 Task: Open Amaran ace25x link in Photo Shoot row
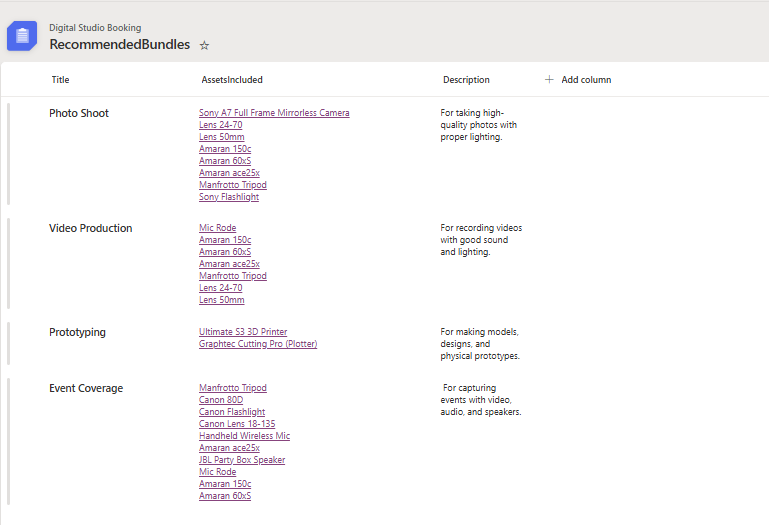pyautogui.click(x=230, y=173)
